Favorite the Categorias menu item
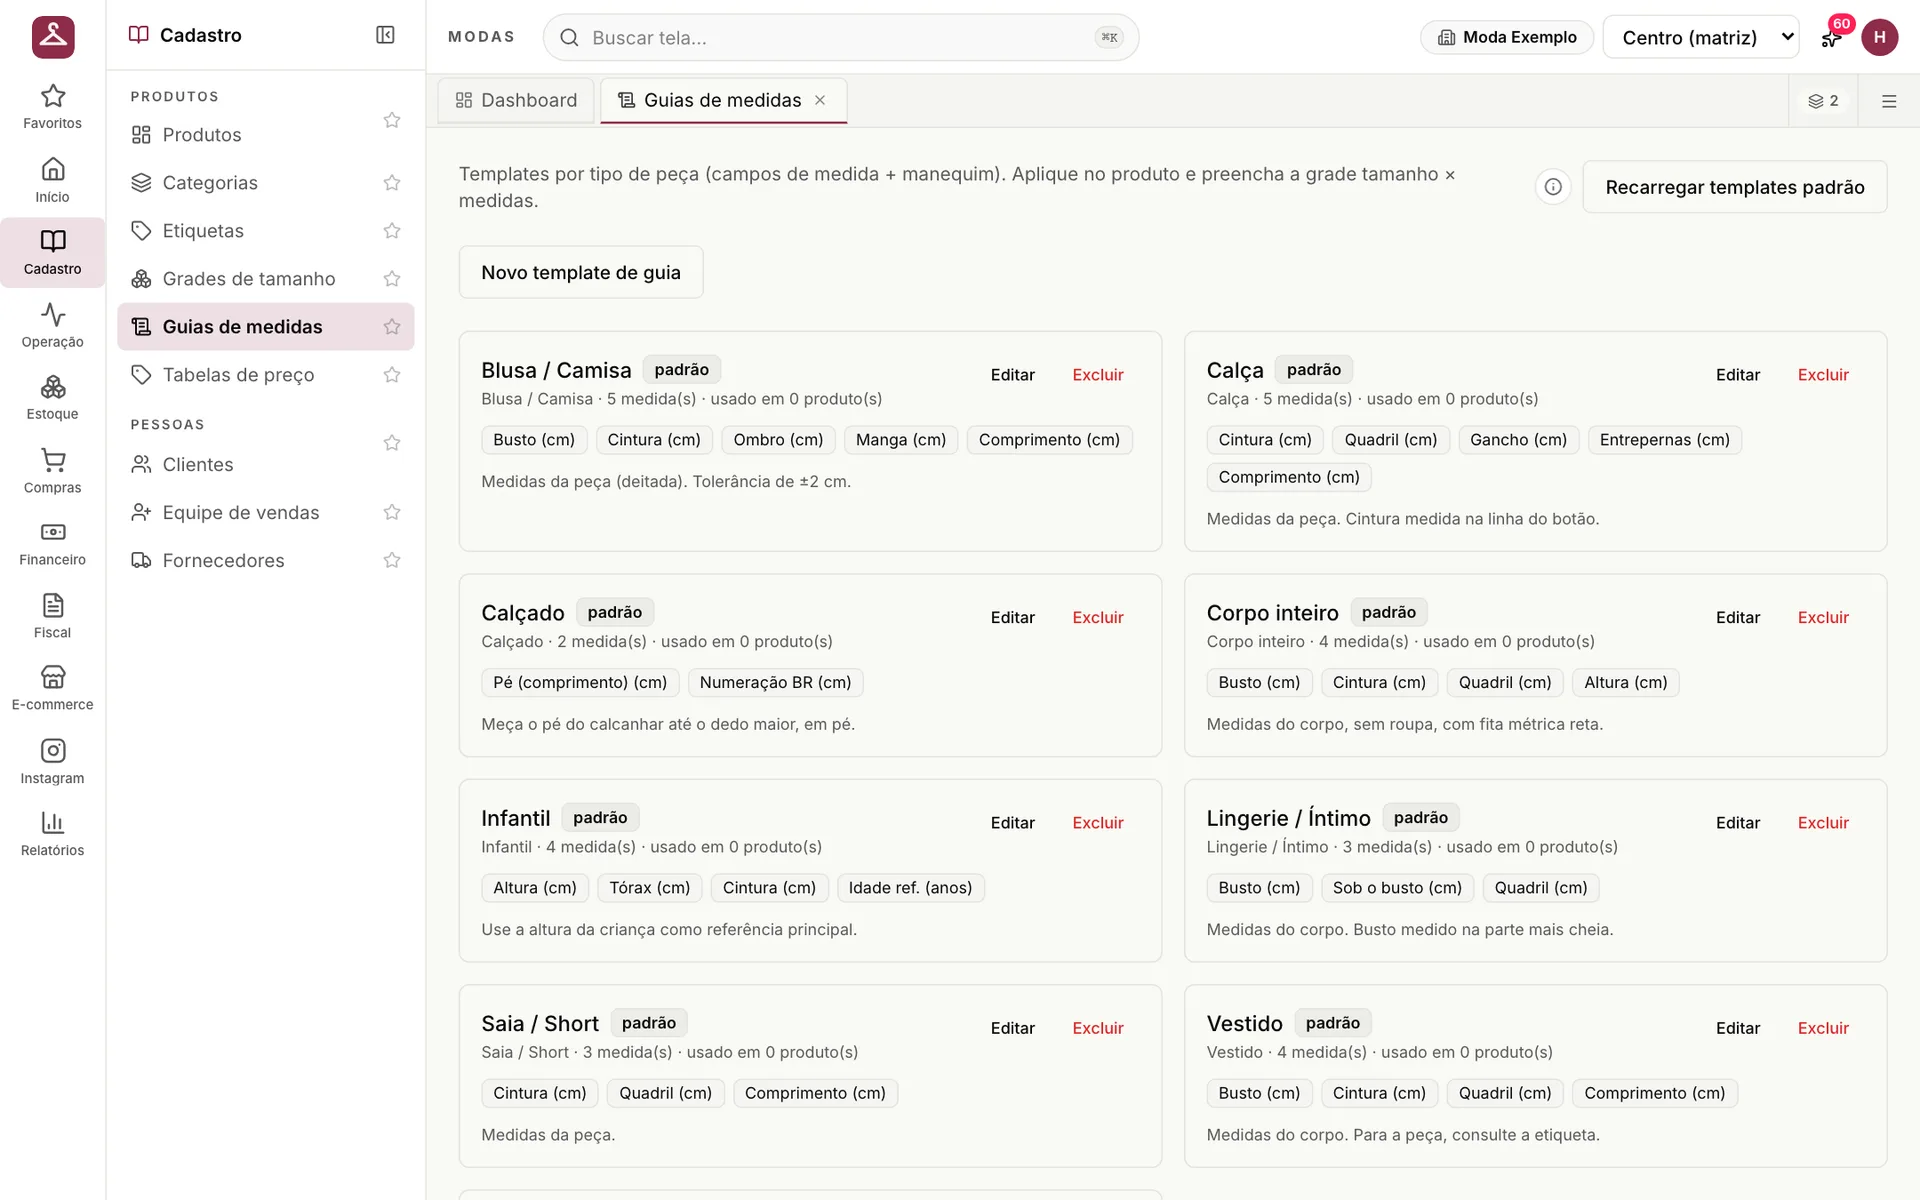1920x1200 pixels. (x=392, y=183)
